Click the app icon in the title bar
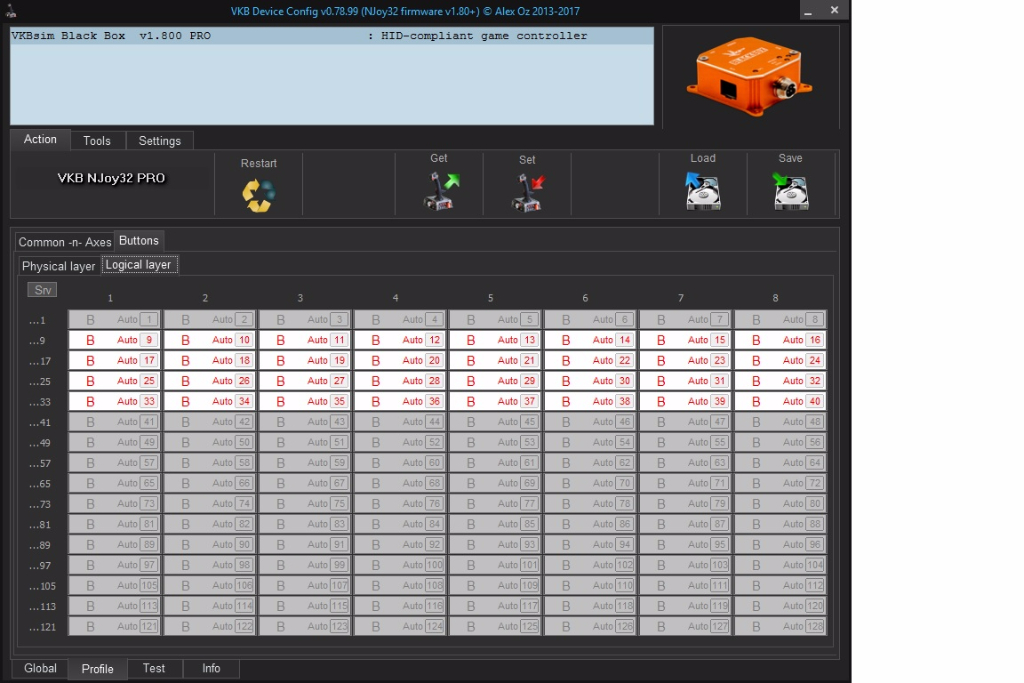 pyautogui.click(x=11, y=10)
